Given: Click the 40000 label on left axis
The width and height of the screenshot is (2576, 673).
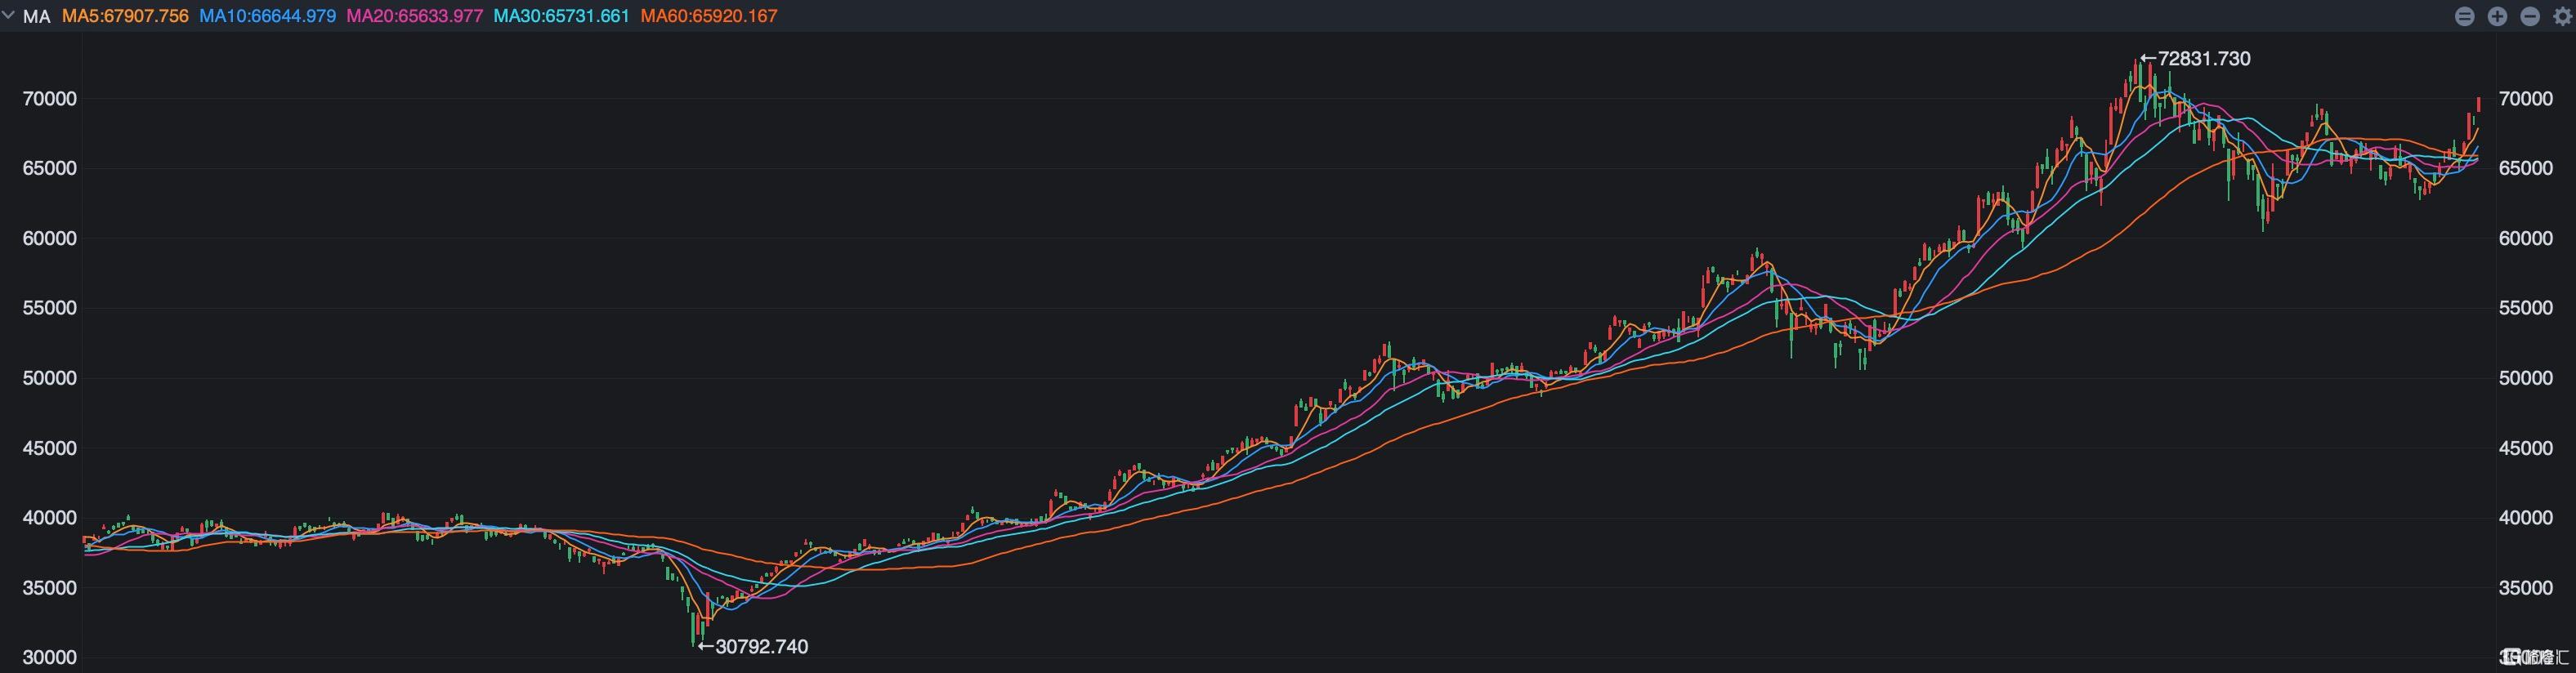Looking at the screenshot, I should [49, 518].
